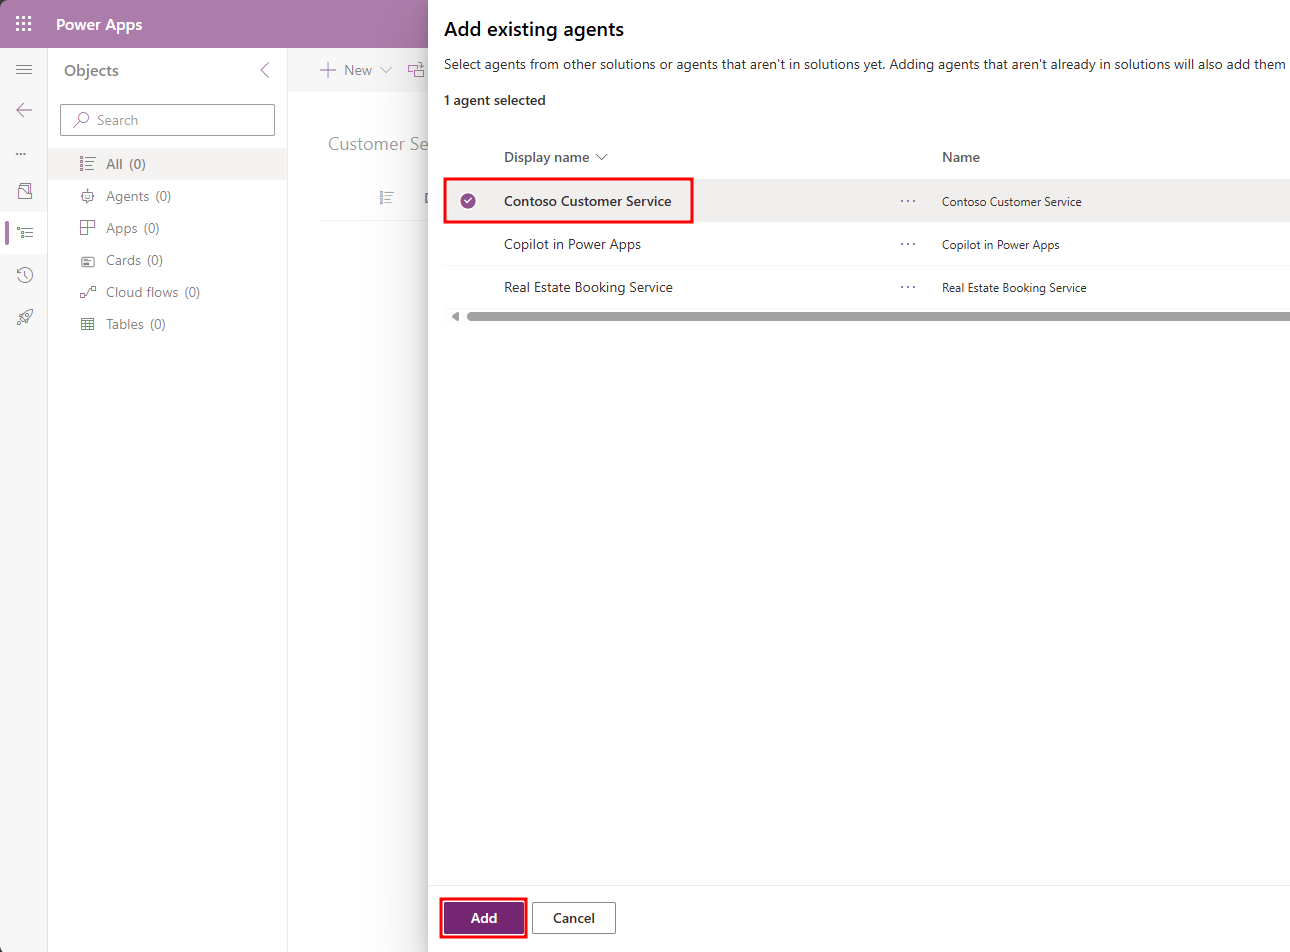Open more options for Real Estate Booking Service
The height and width of the screenshot is (952, 1290).
pyautogui.click(x=908, y=287)
